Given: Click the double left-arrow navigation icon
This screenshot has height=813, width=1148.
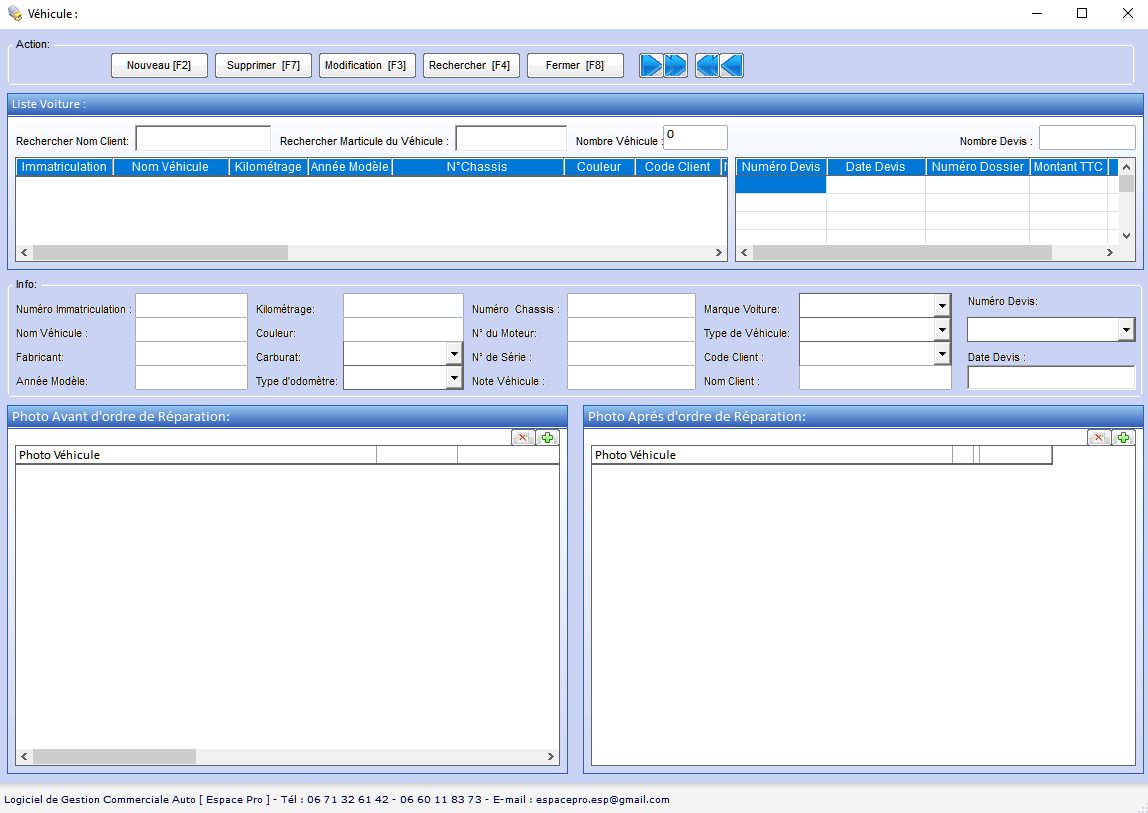Looking at the screenshot, I should coord(707,65).
